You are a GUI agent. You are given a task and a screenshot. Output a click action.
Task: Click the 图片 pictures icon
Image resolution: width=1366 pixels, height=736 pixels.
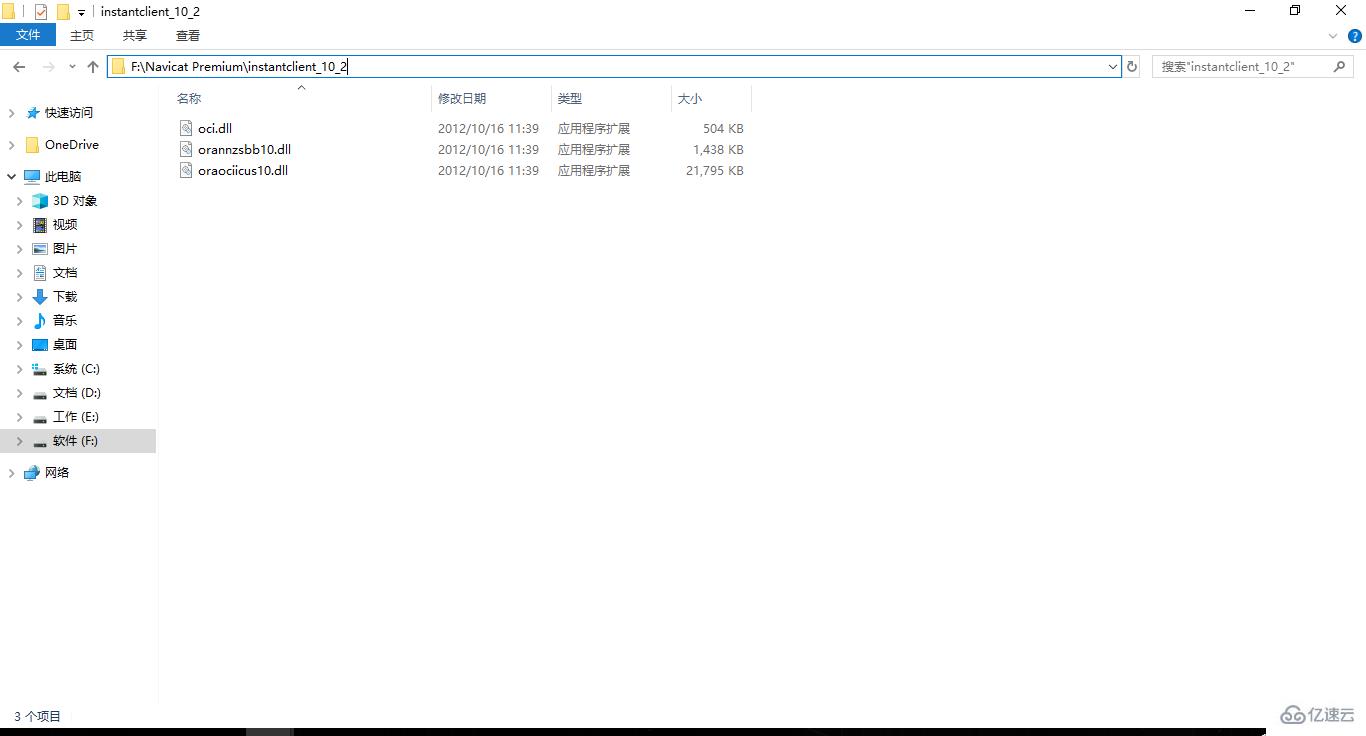tap(40, 248)
